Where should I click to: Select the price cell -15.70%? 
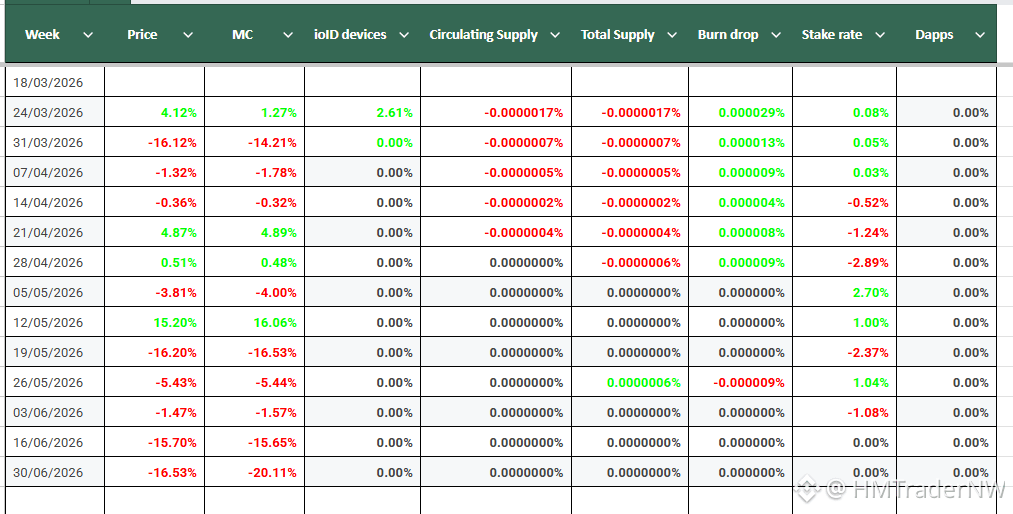coord(154,442)
